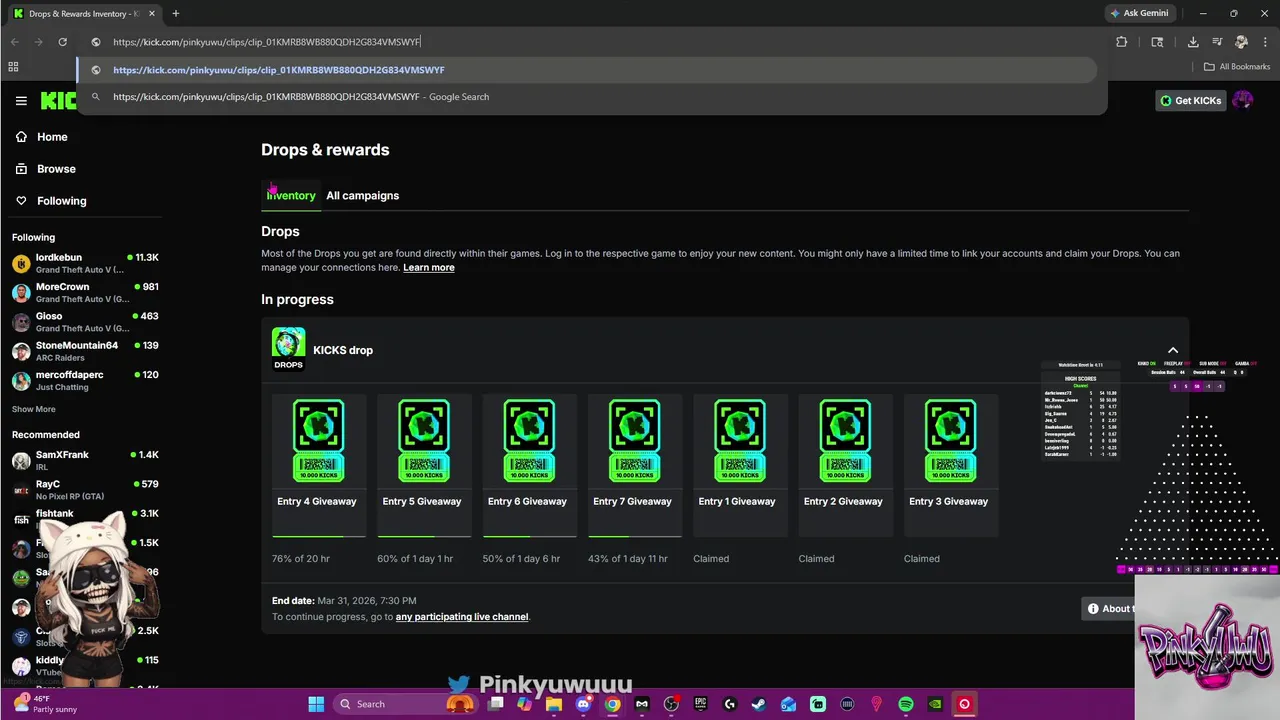Open Discord from the taskbar
Viewport: 1280px width, 720px height.
(x=583, y=704)
